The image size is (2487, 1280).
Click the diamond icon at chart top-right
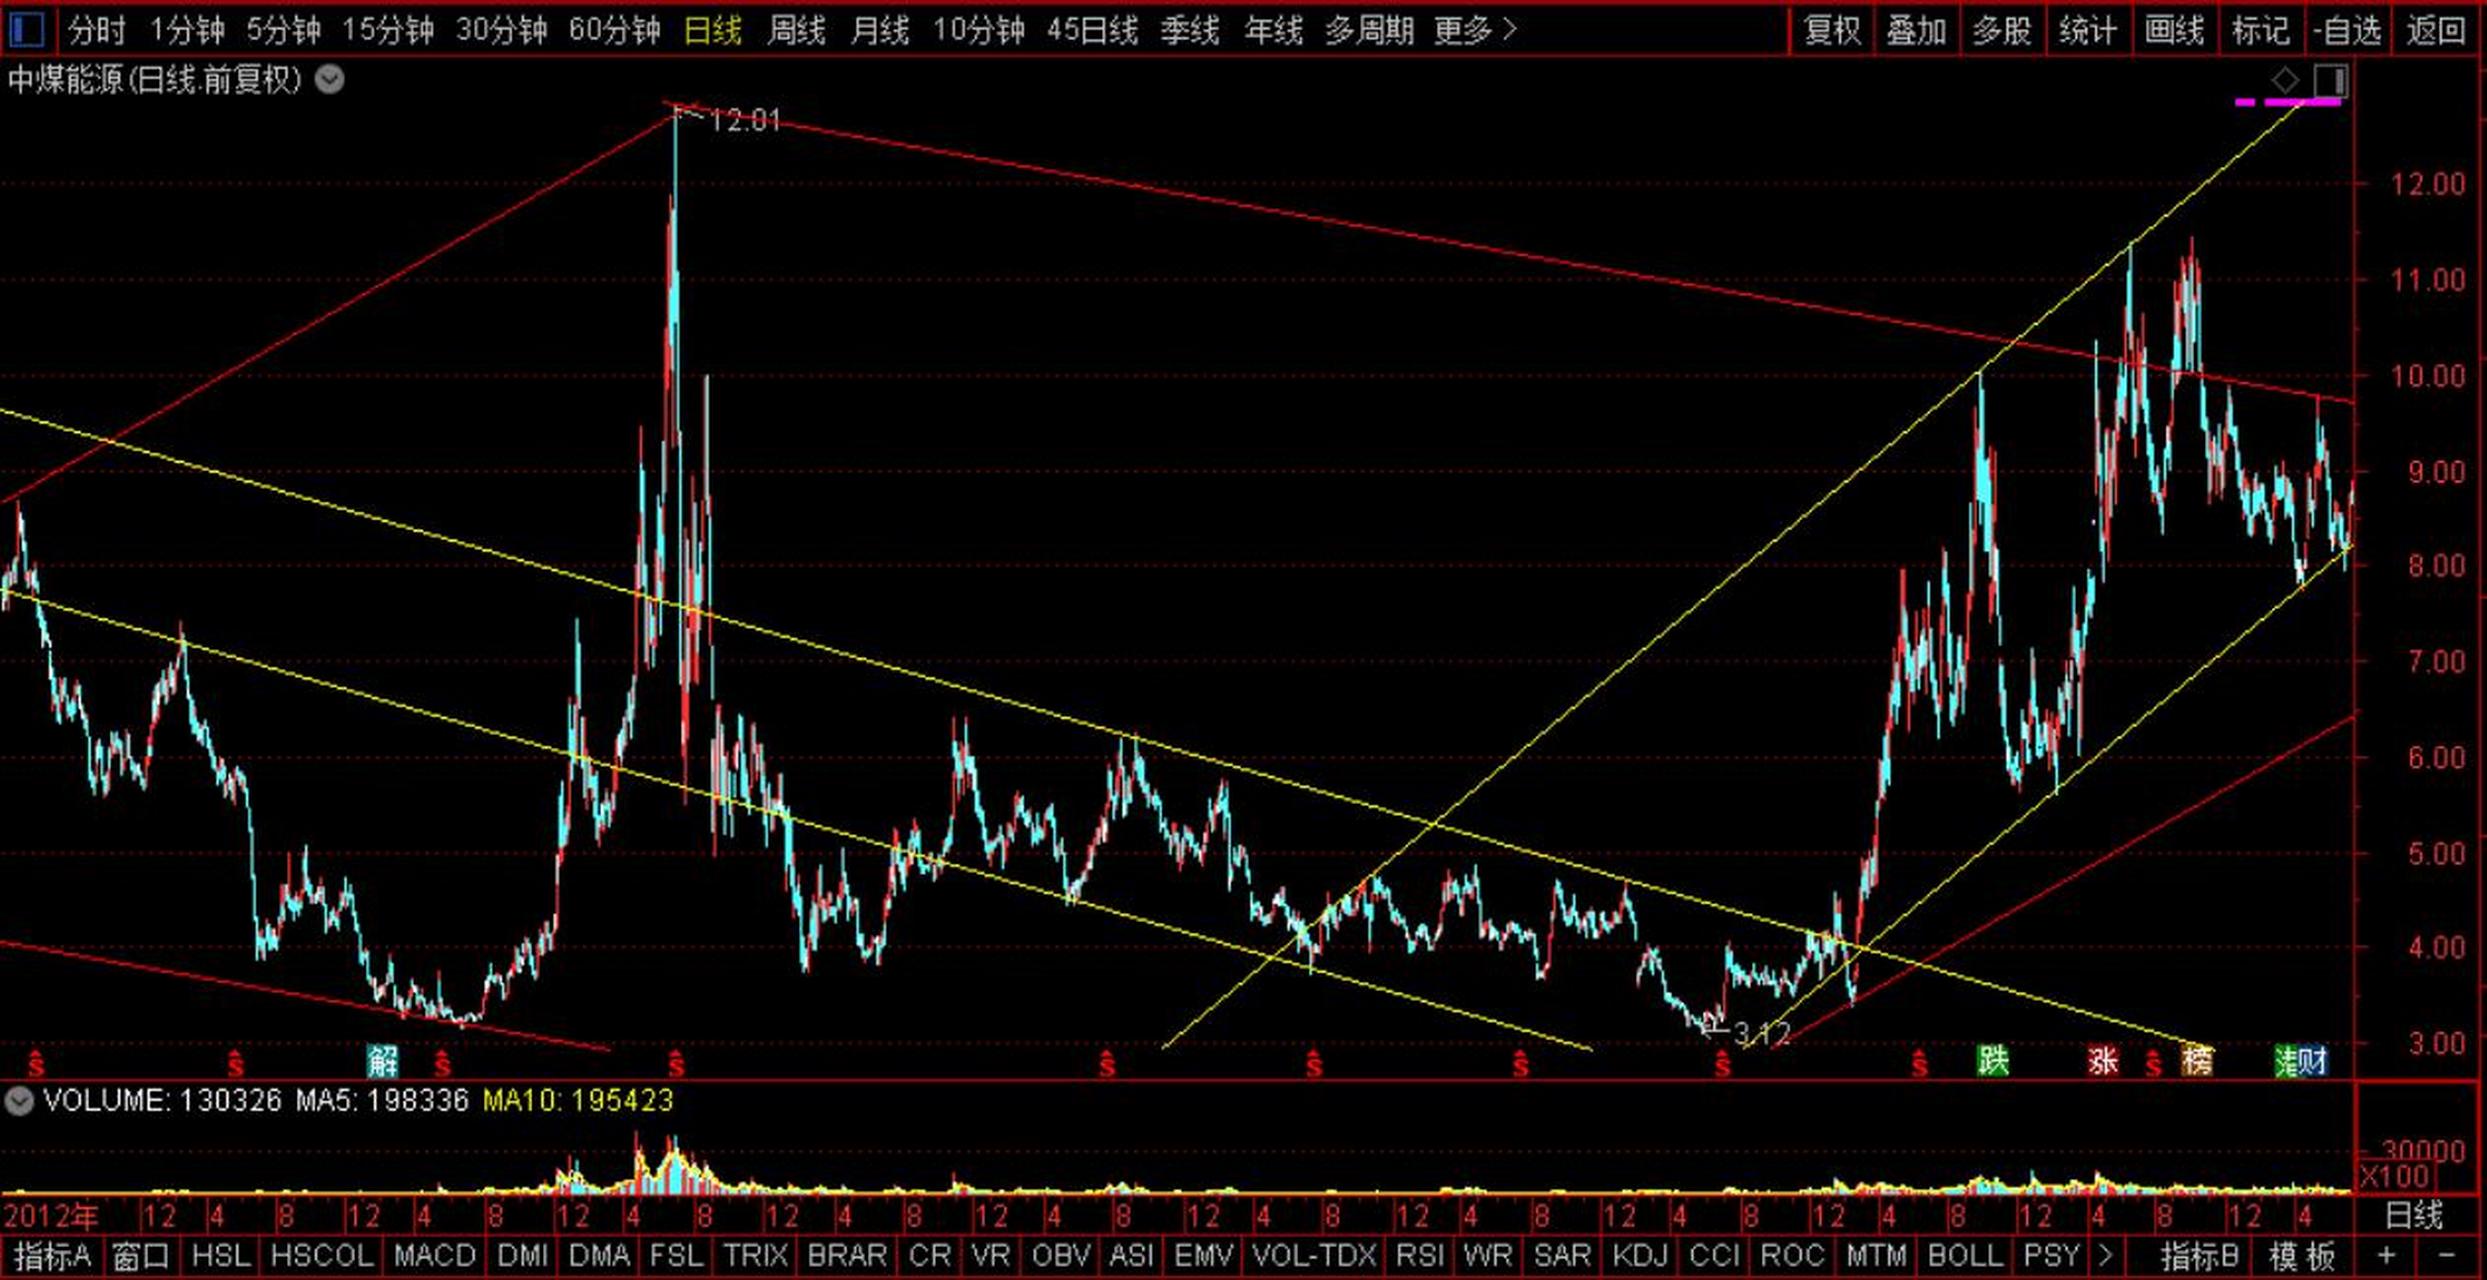(2286, 80)
